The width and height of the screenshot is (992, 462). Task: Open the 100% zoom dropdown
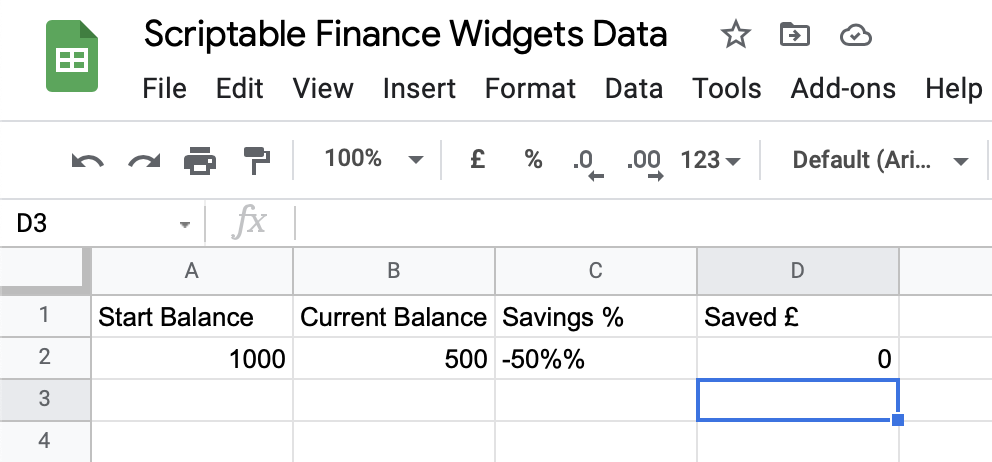pyautogui.click(x=373, y=159)
